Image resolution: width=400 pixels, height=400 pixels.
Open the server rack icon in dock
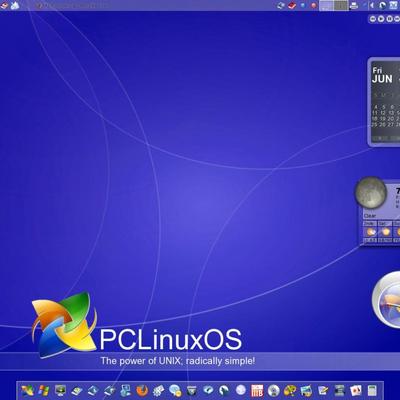click(x=339, y=390)
